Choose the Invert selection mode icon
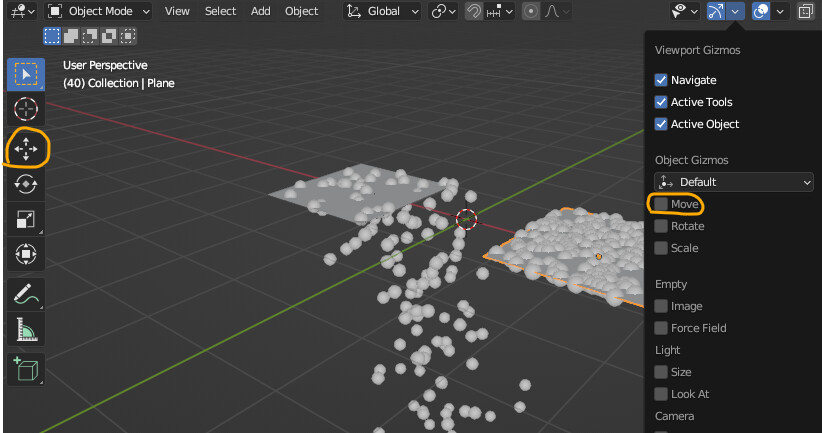 coord(109,36)
